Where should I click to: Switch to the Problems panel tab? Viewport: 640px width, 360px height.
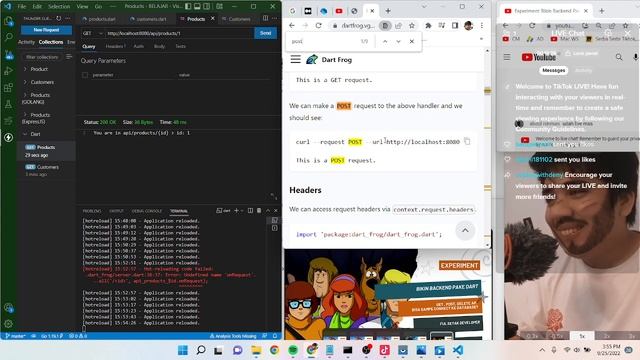[92, 211]
